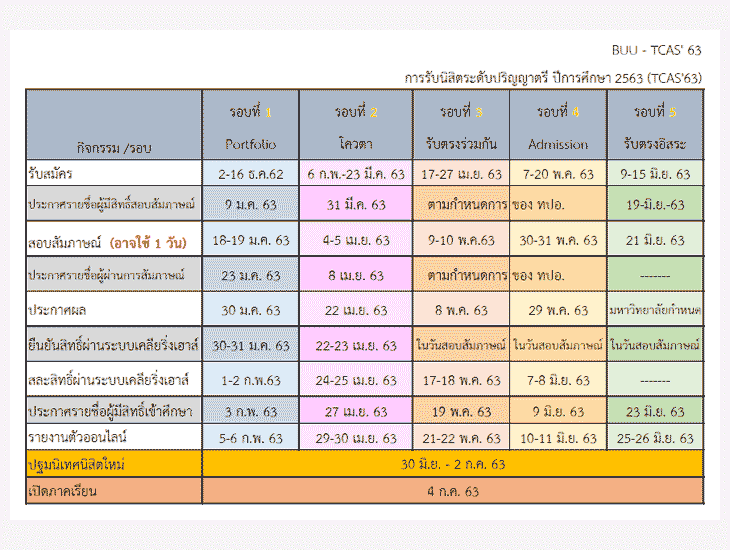
Task: Select the 'ยืนยันสิทธิ์ผ่านระบบเคลียริ่งเฮาส์' row label
Action: point(114,344)
